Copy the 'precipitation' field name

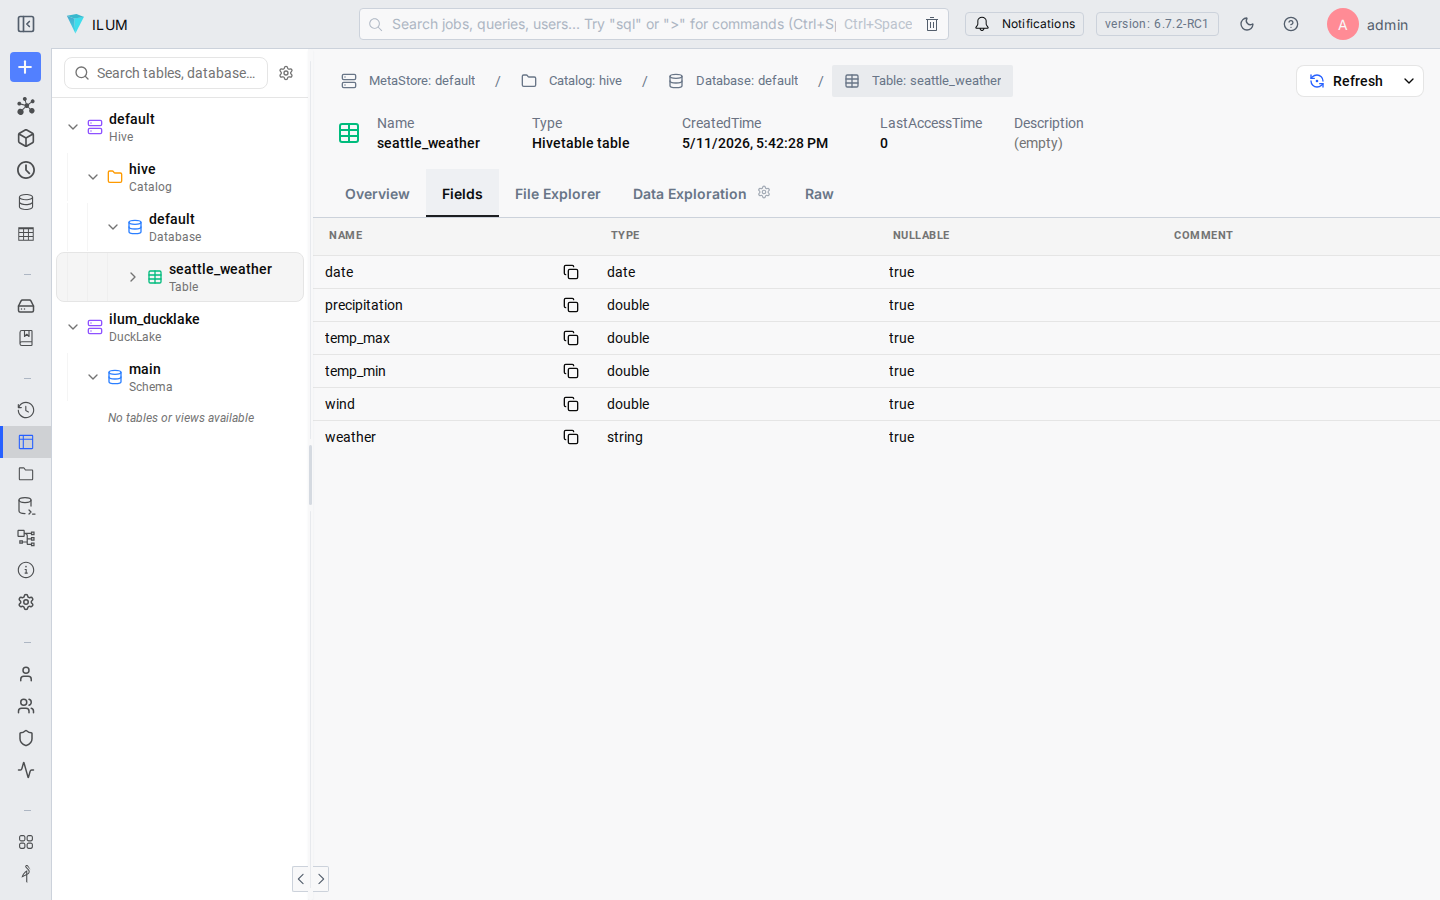coord(571,305)
